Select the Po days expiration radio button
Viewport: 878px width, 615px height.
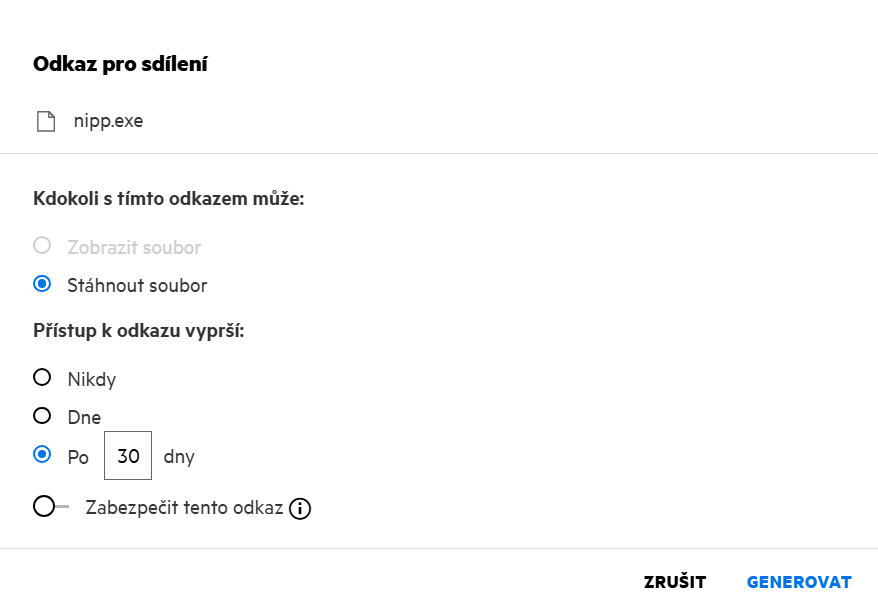coord(42,455)
